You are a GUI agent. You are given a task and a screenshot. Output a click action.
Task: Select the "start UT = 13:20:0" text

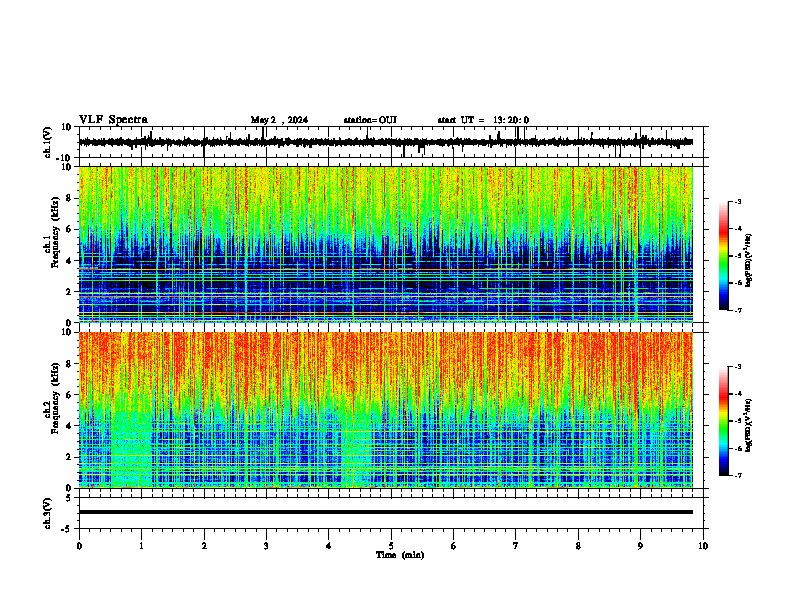coord(483,120)
